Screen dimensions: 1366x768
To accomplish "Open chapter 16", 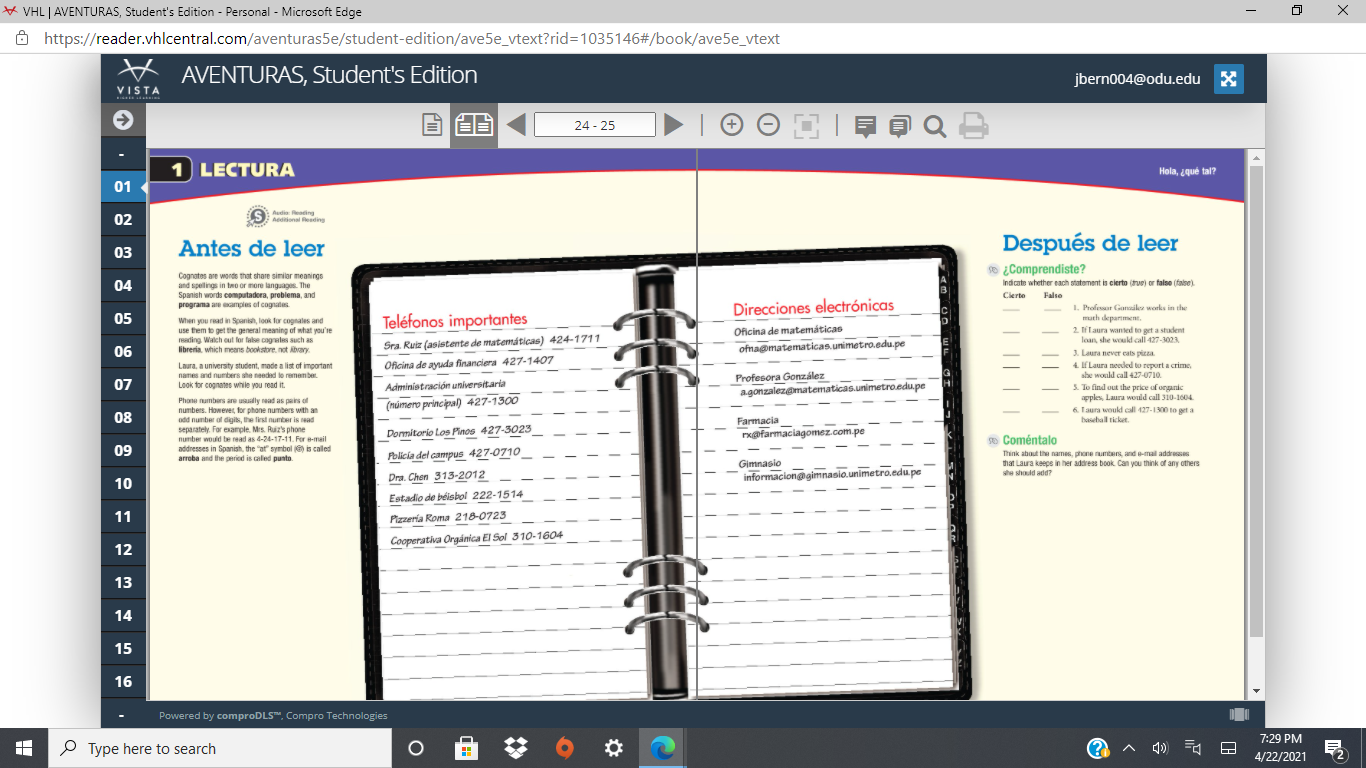I will click(x=123, y=682).
